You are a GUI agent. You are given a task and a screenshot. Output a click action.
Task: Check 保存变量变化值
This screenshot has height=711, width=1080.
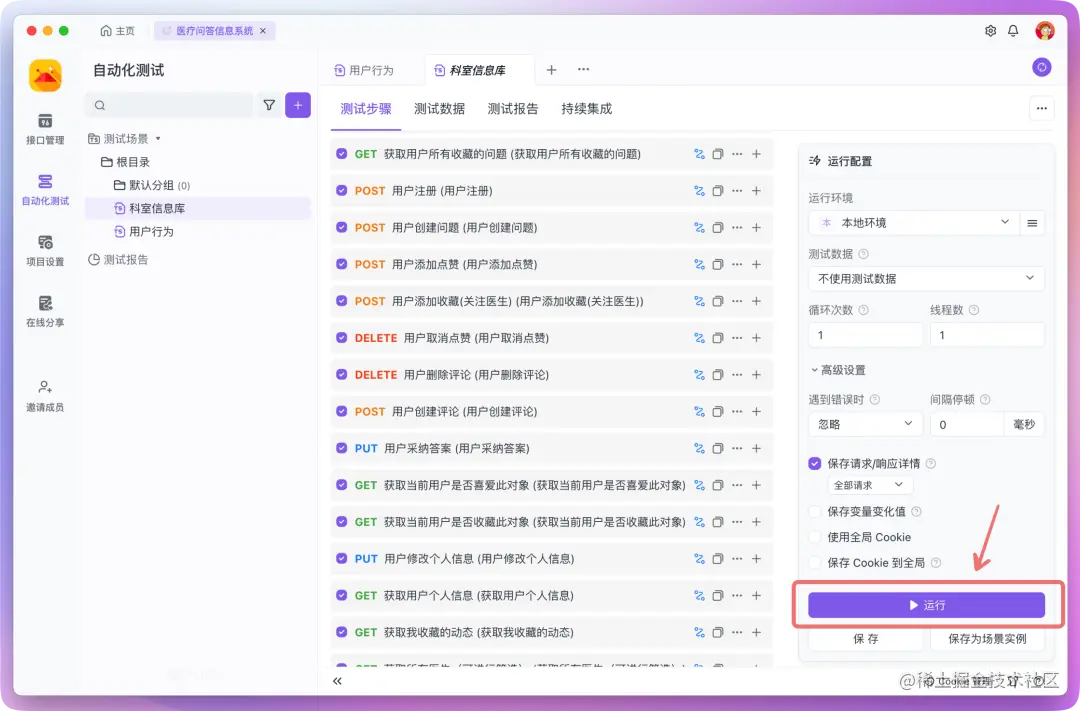[x=814, y=512]
